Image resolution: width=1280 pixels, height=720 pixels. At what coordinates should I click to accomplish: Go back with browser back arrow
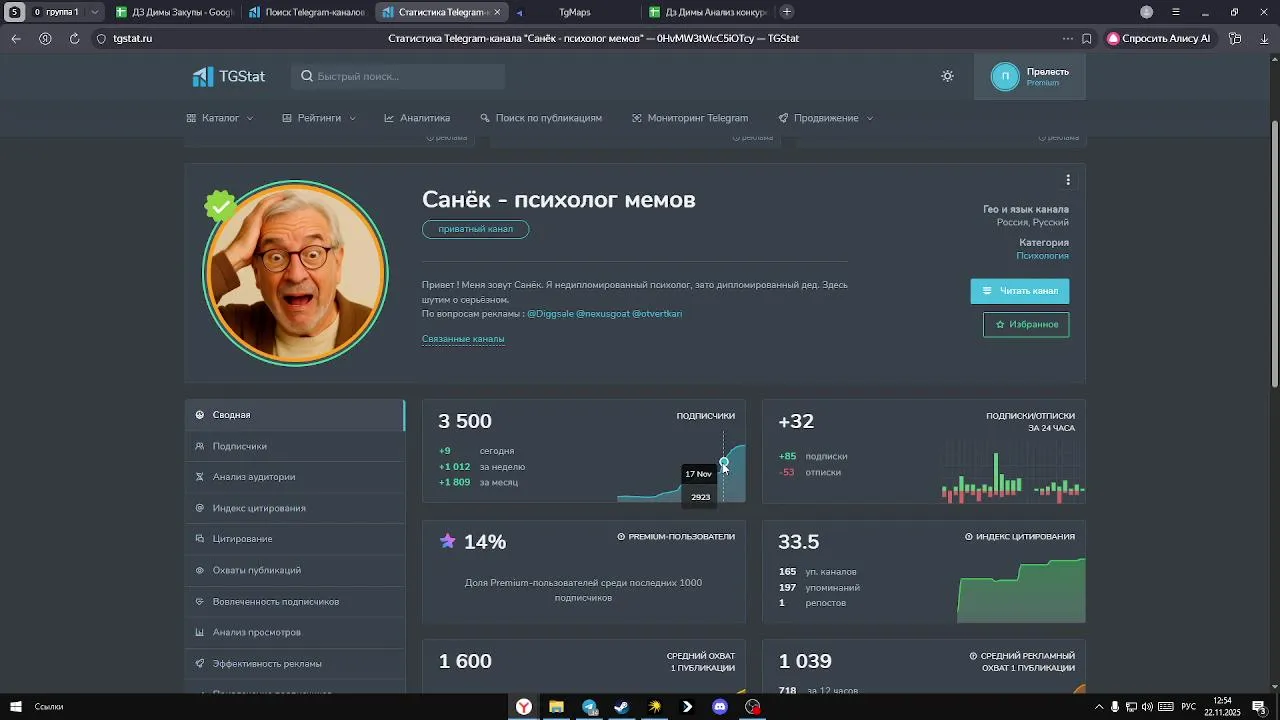[16, 38]
